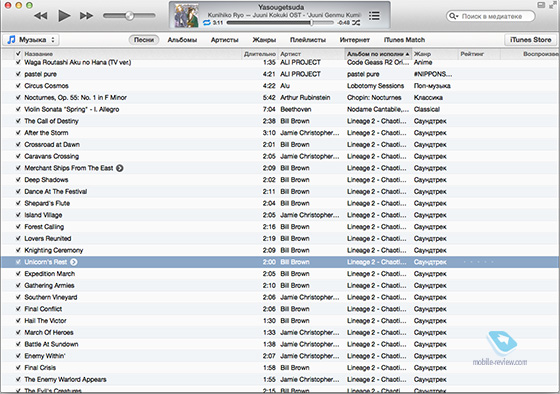Select the Песни tab
The height and width of the screenshot is (394, 560).
(x=144, y=40)
